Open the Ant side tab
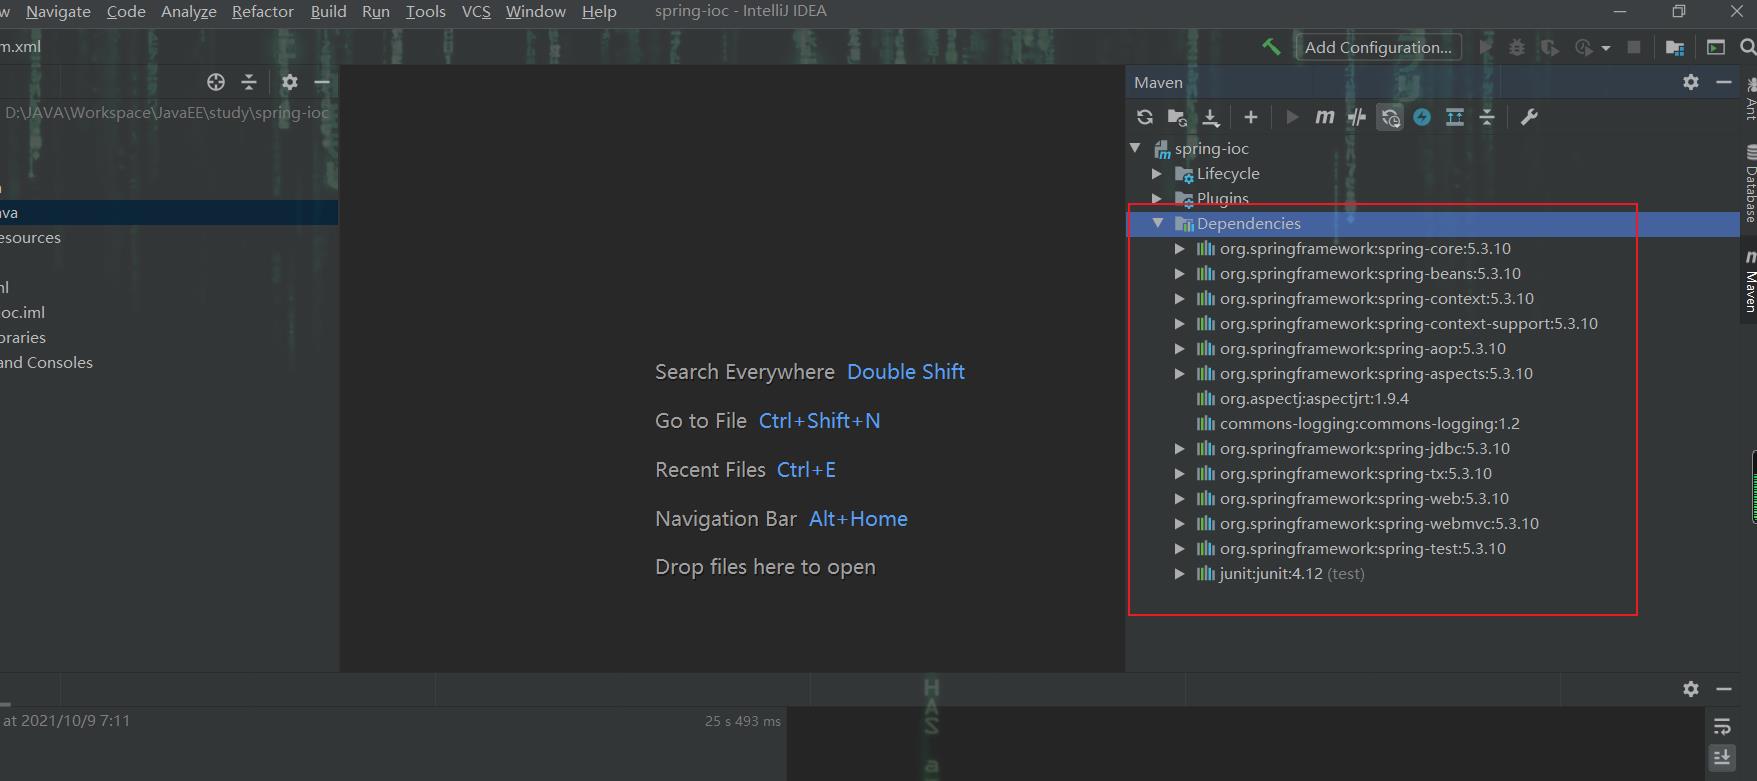 point(1750,100)
